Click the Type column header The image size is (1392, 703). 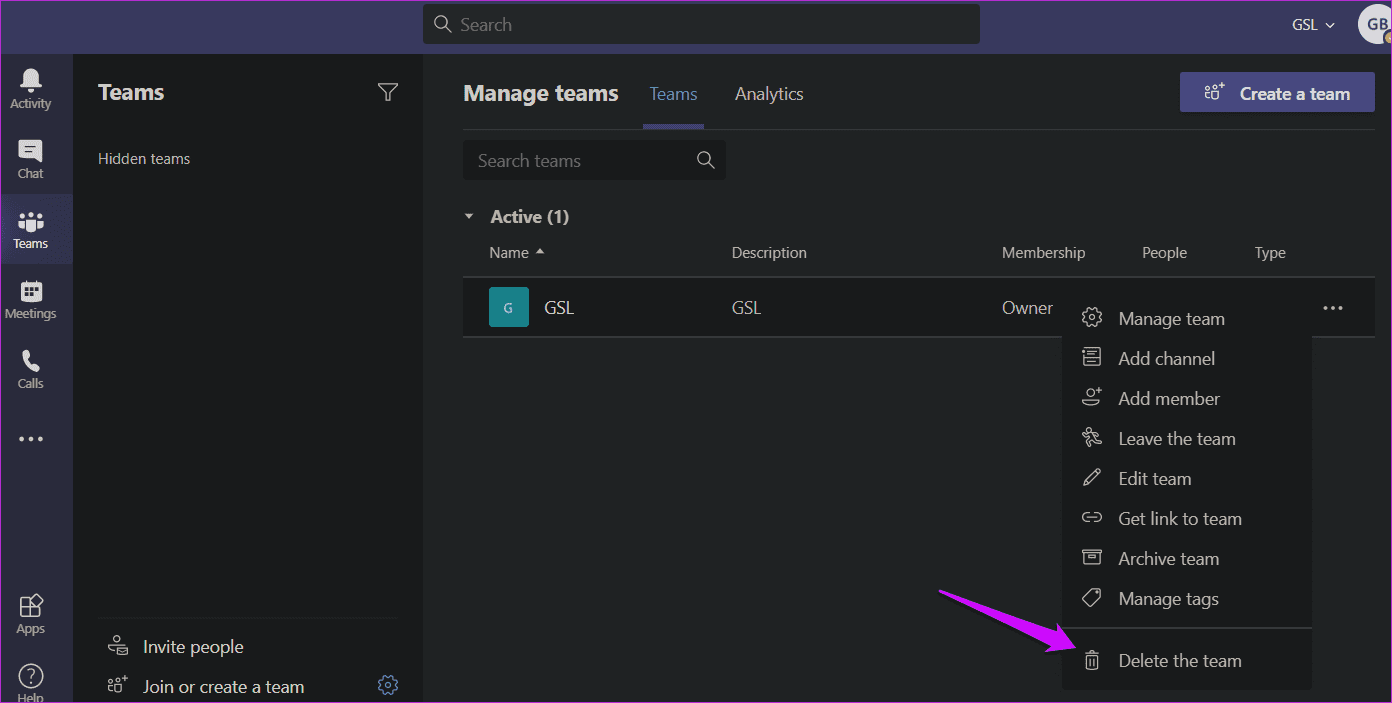[x=1270, y=253]
